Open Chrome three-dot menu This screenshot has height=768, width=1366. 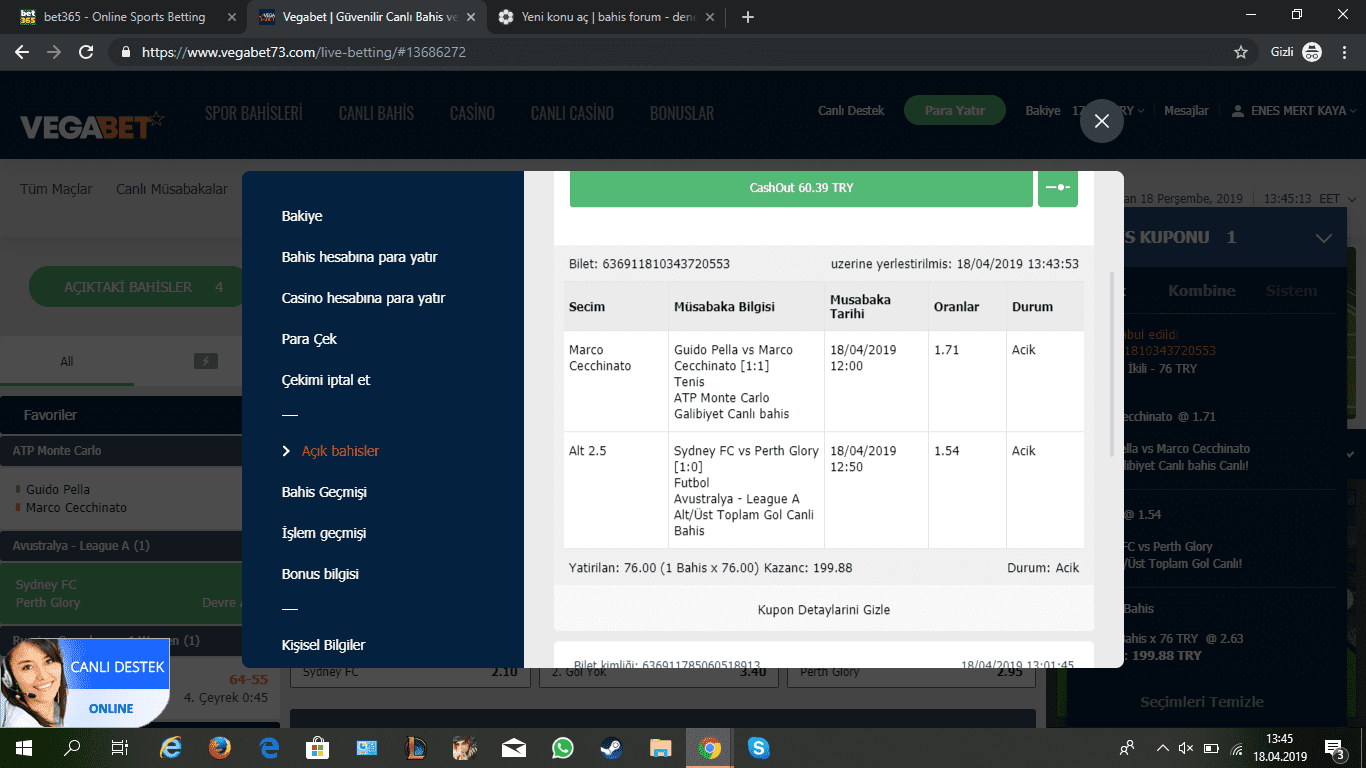(1345, 52)
